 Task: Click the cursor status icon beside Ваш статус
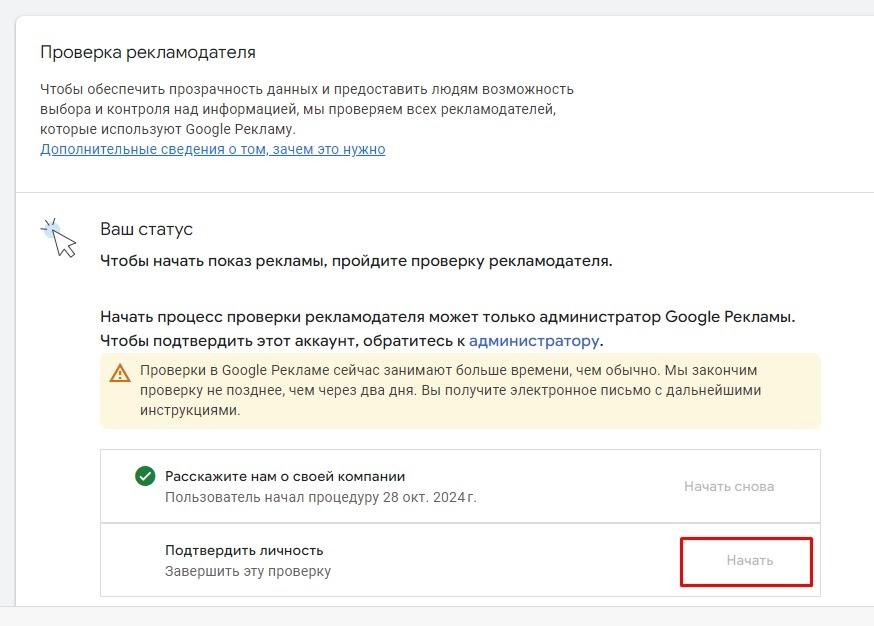pyautogui.click(x=60, y=237)
